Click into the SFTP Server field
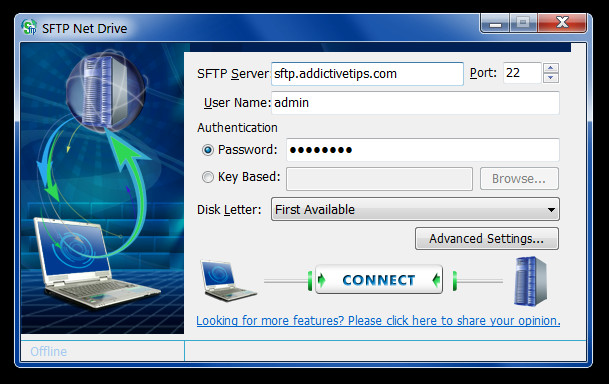This screenshot has height=384, width=609. [367, 74]
